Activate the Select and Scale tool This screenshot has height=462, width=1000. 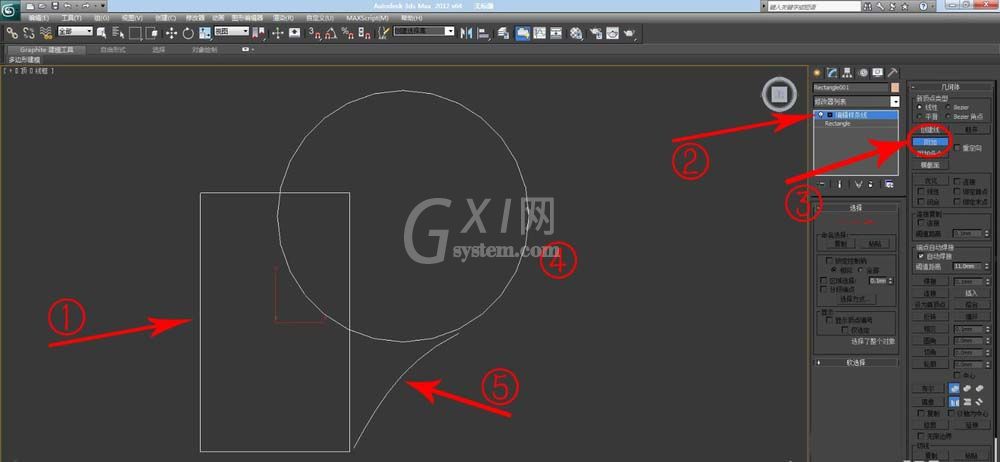point(205,33)
